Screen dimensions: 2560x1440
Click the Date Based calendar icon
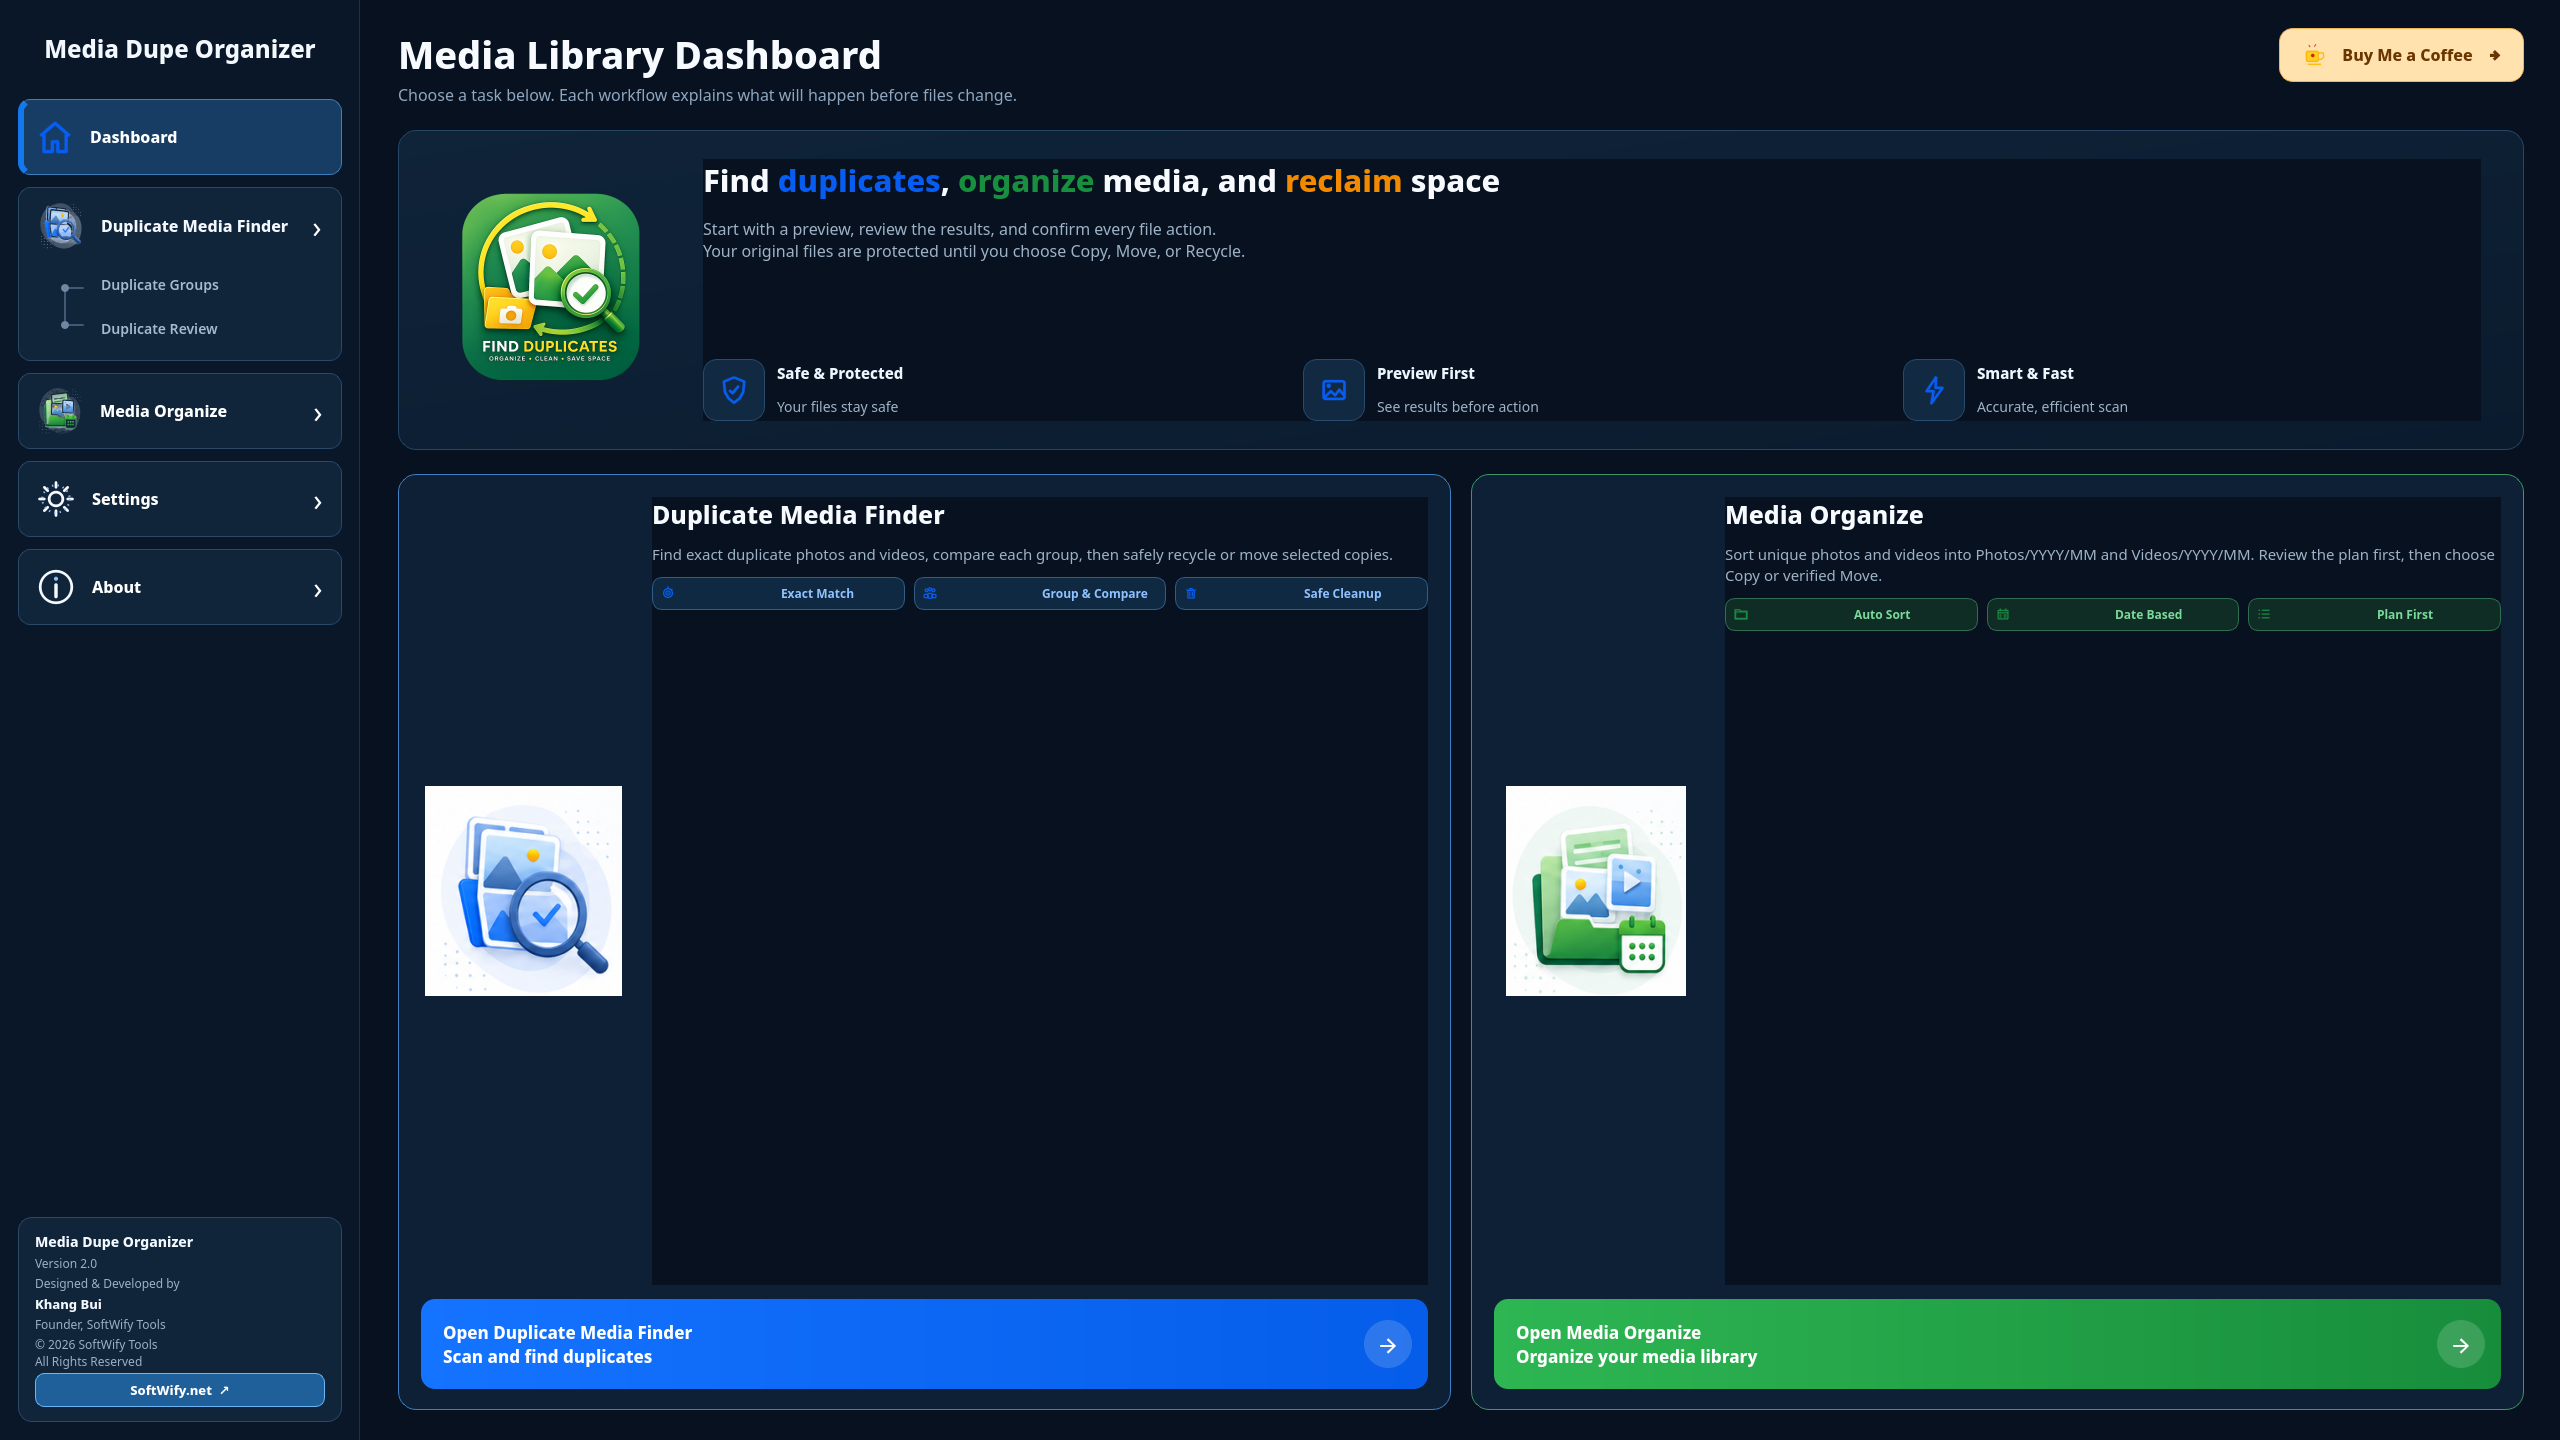click(x=2003, y=614)
